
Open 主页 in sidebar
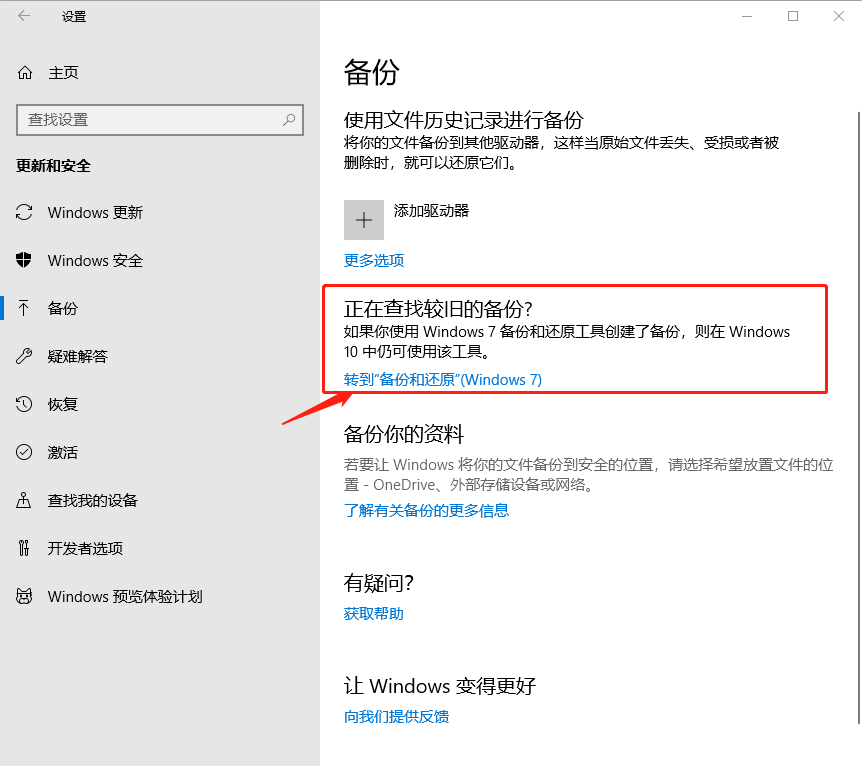[63, 73]
